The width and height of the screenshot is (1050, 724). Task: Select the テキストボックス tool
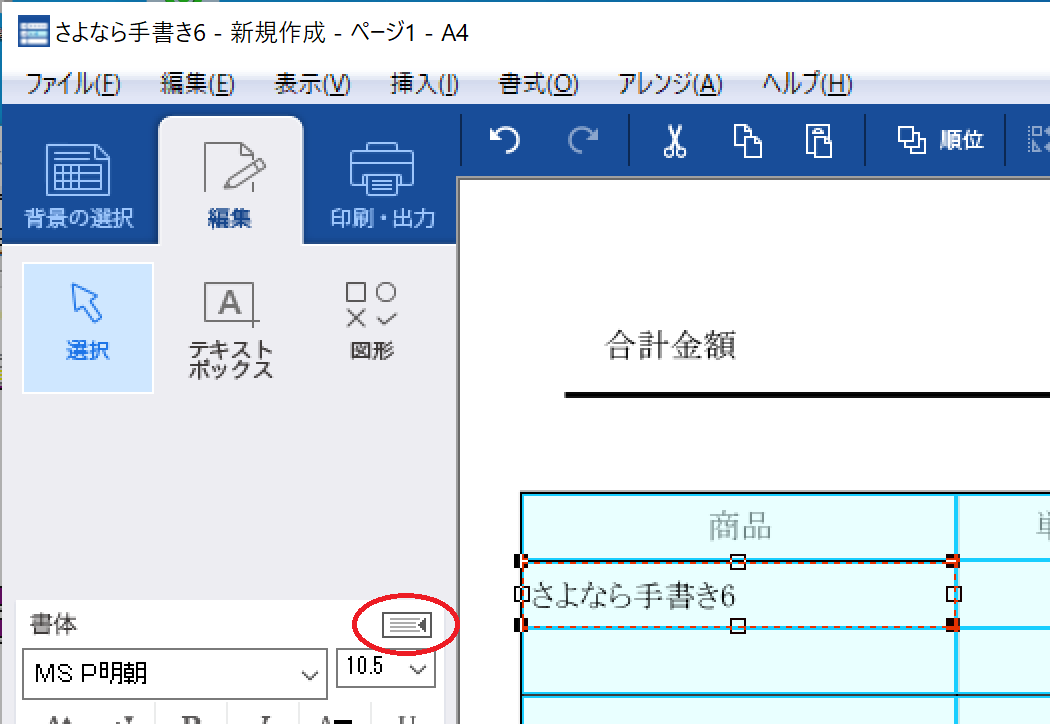[231, 330]
